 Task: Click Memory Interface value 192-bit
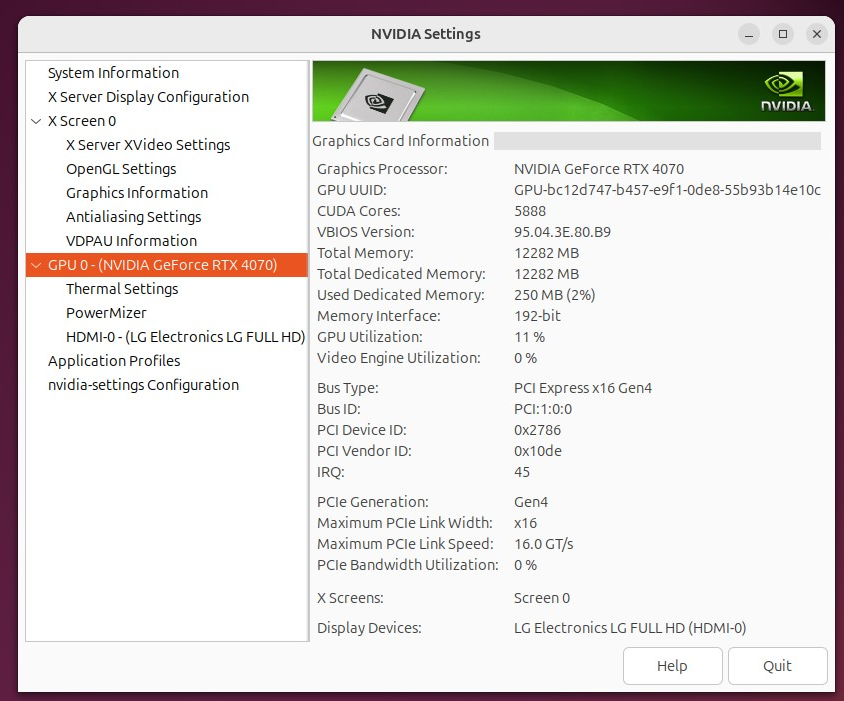[x=537, y=316]
